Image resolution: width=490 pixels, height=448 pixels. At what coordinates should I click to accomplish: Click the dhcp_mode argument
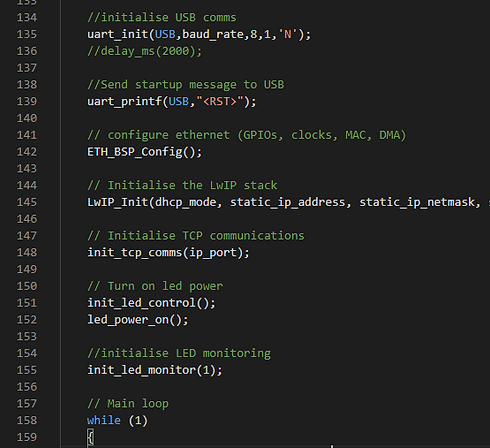[x=186, y=202]
